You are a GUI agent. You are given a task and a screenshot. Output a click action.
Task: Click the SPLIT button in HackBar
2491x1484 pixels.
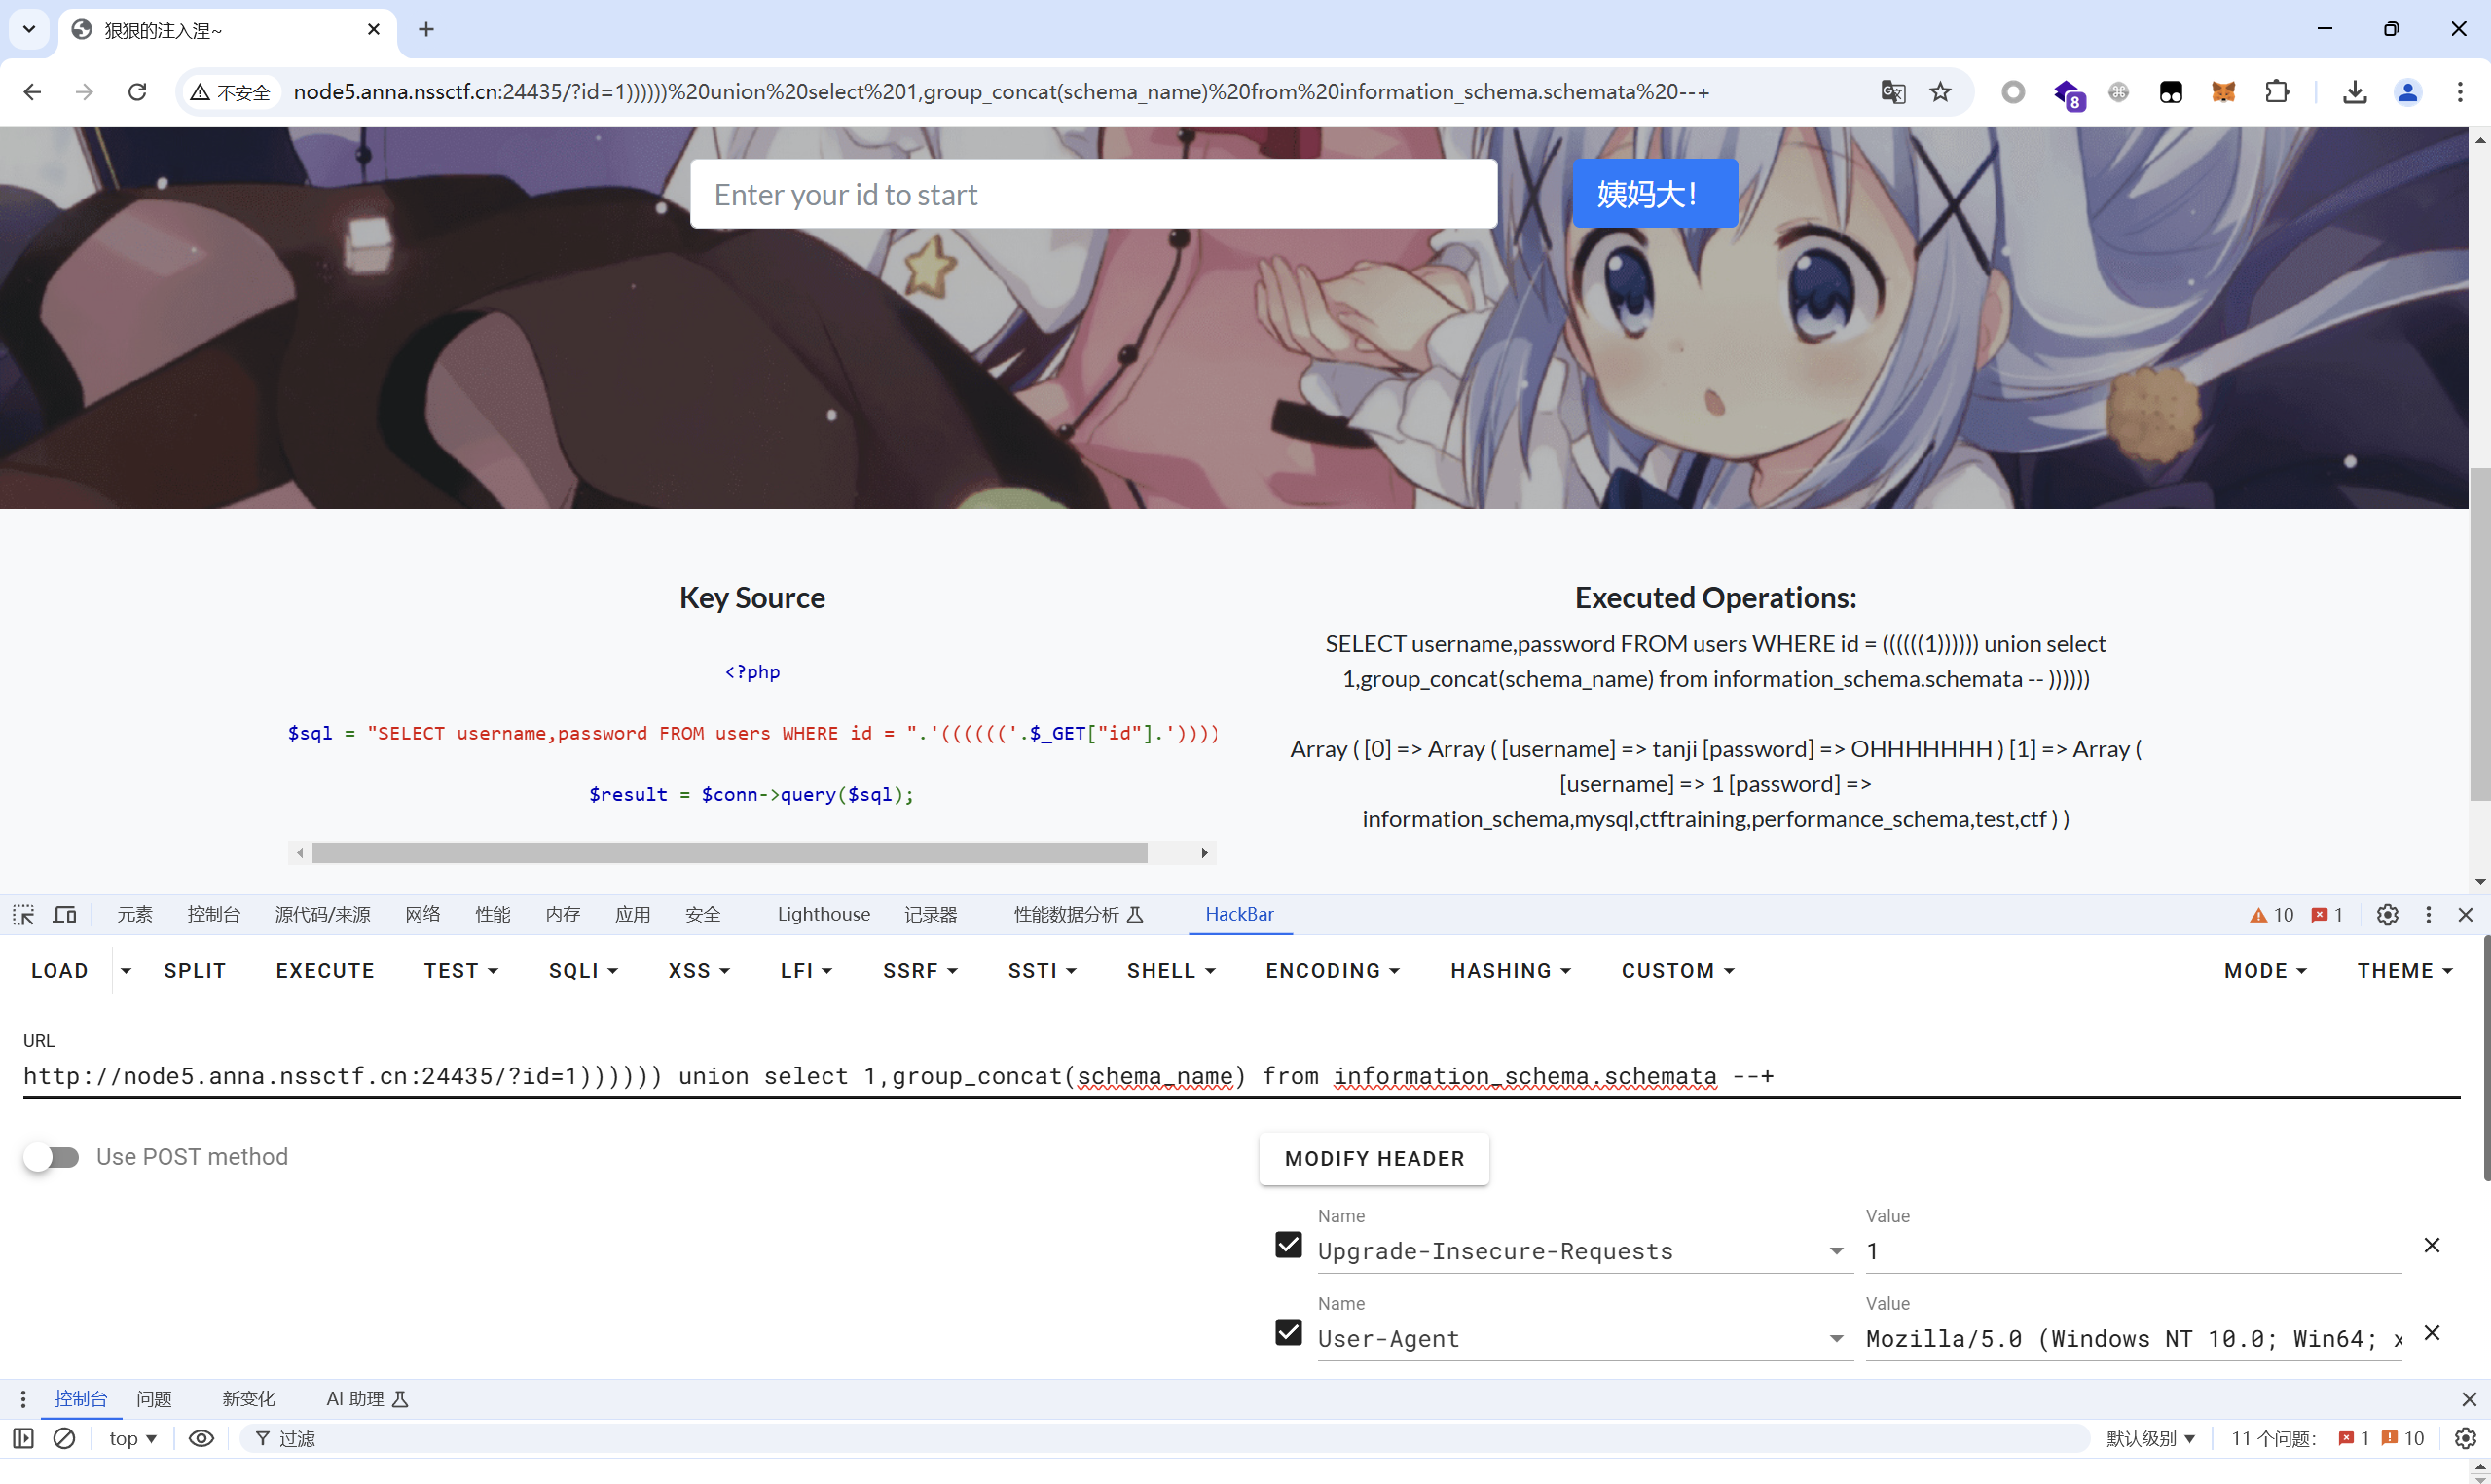coord(195,971)
